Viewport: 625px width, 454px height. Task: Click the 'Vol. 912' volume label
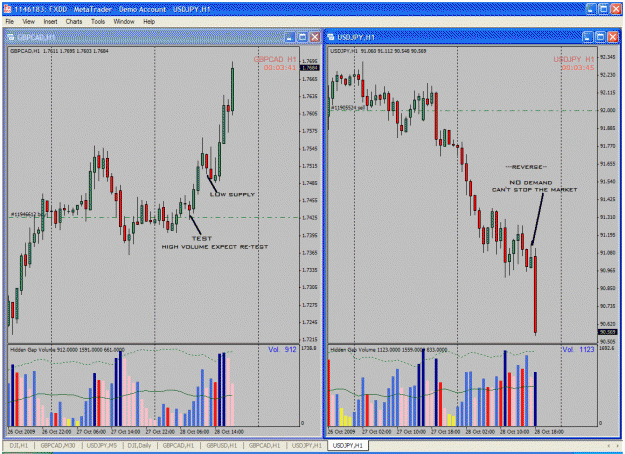tap(282, 350)
